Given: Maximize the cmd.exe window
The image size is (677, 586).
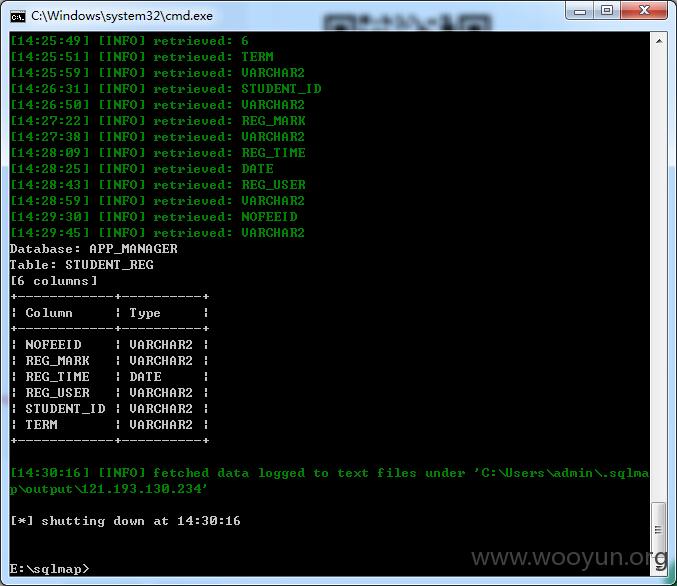Looking at the screenshot, I should point(607,11).
